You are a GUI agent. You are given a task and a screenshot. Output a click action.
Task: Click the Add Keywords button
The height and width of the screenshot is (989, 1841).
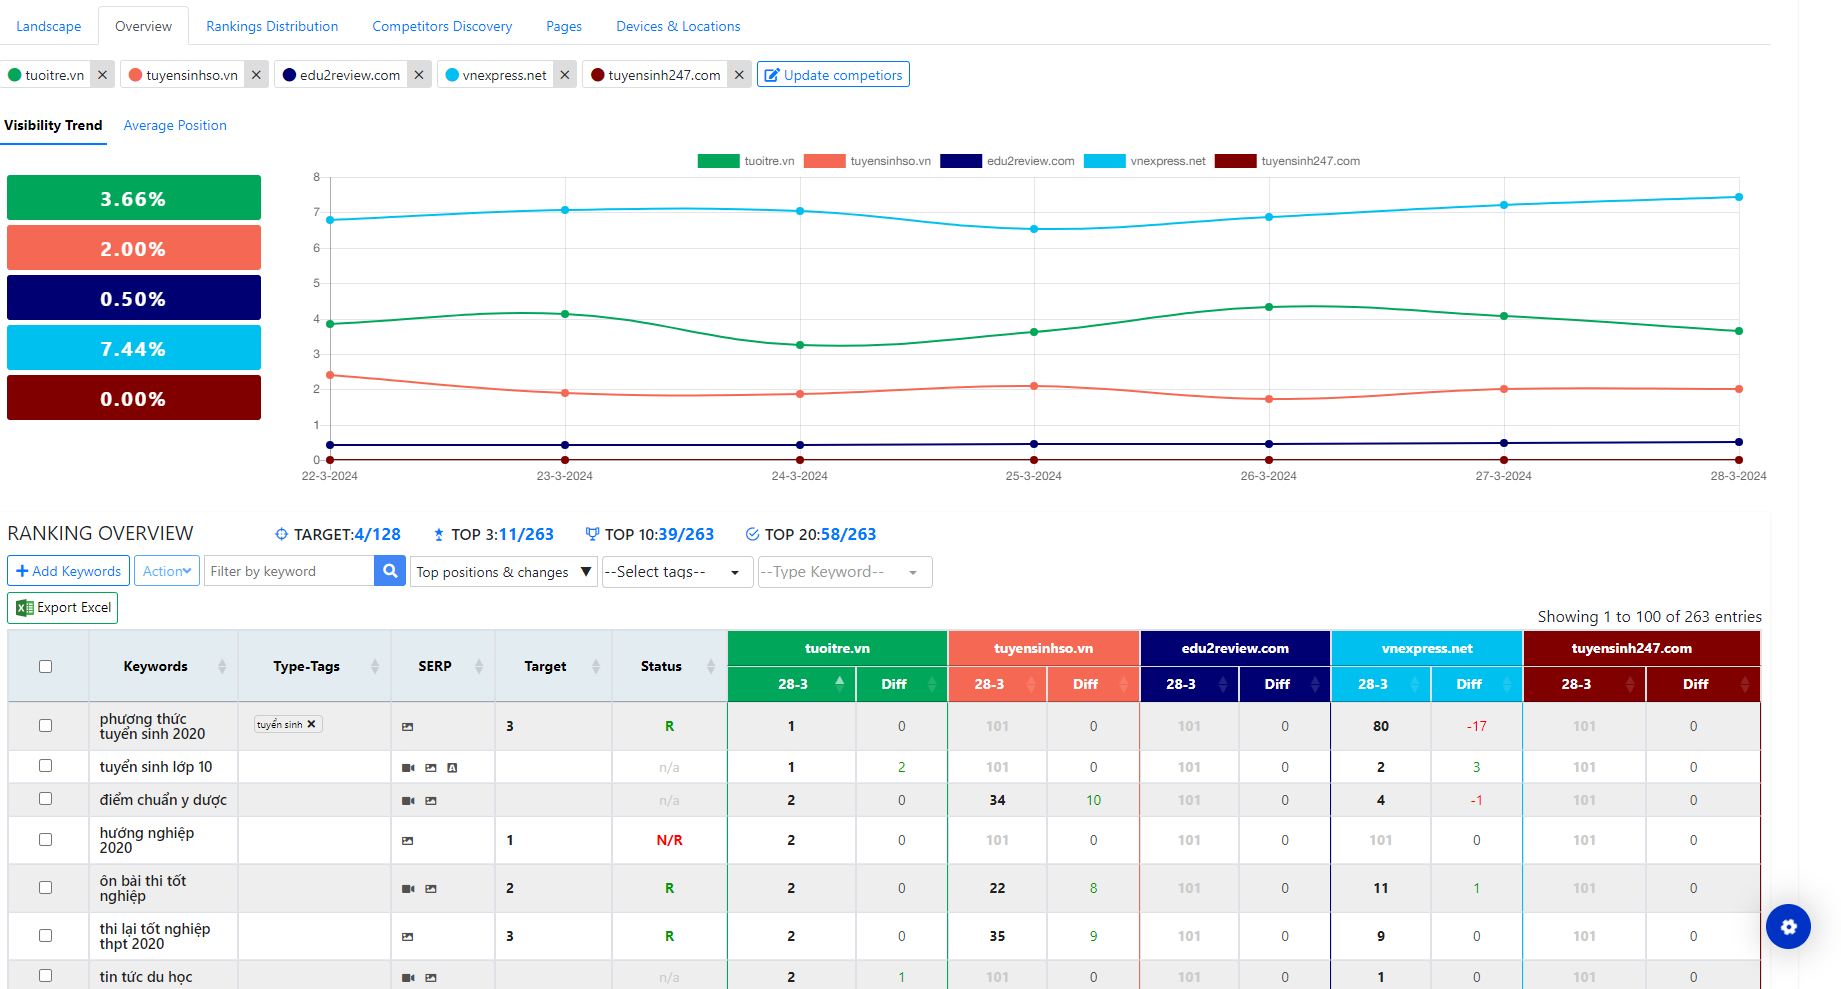68,571
